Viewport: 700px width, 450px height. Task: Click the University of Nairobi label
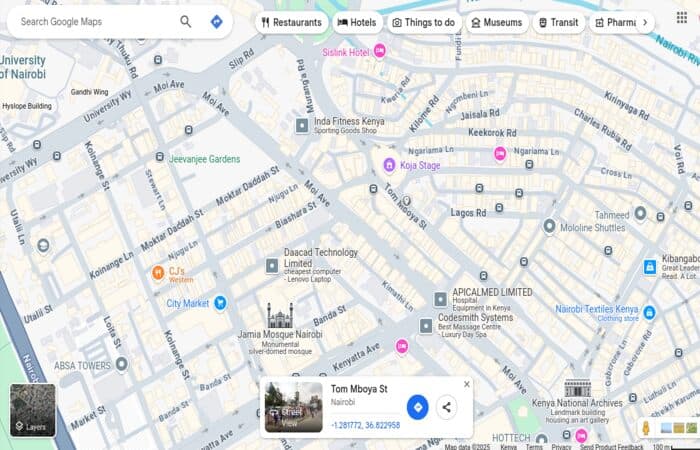pyautogui.click(x=23, y=67)
